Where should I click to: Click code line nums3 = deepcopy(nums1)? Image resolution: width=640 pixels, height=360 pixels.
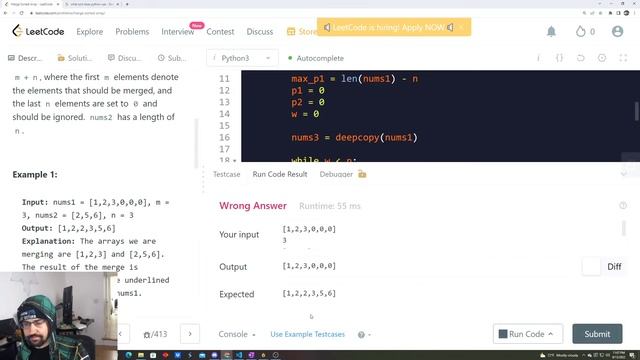point(354,138)
